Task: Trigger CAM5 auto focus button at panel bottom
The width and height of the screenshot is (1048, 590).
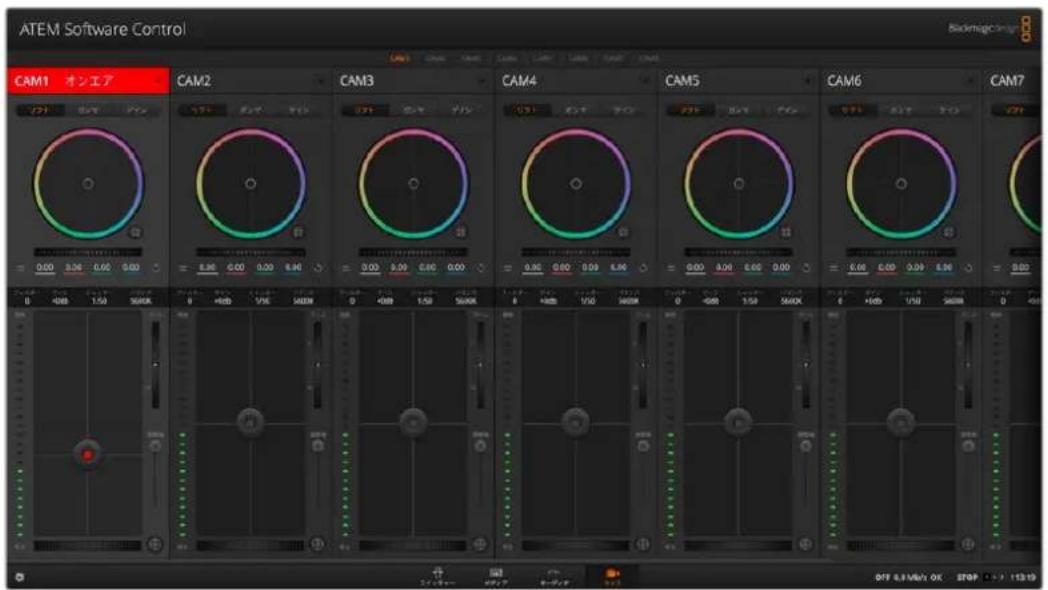Action: [x=805, y=544]
